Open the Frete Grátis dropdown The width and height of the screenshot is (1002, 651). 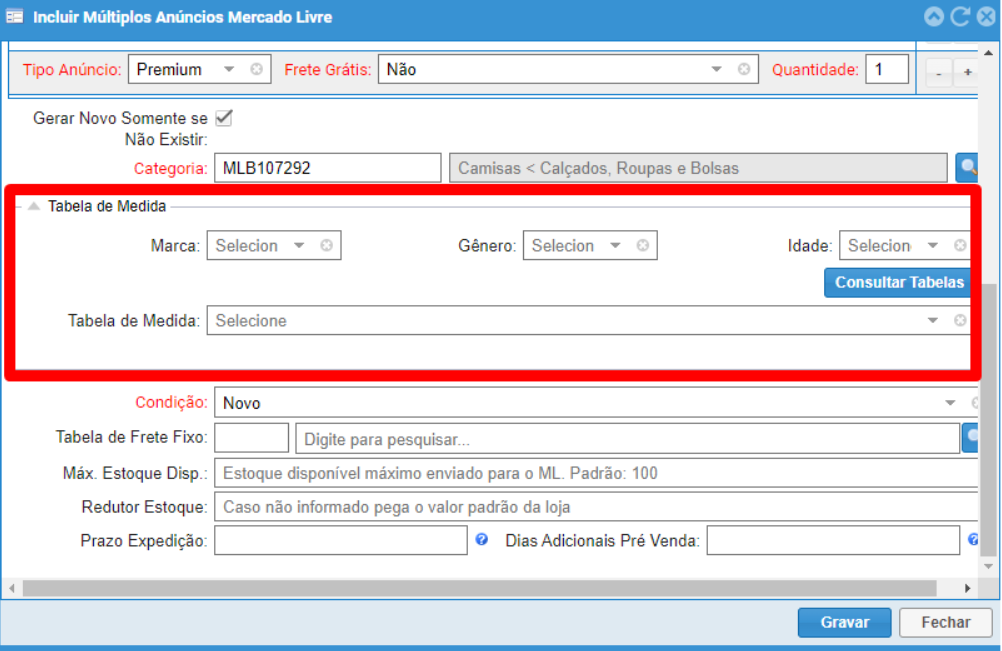click(x=716, y=69)
